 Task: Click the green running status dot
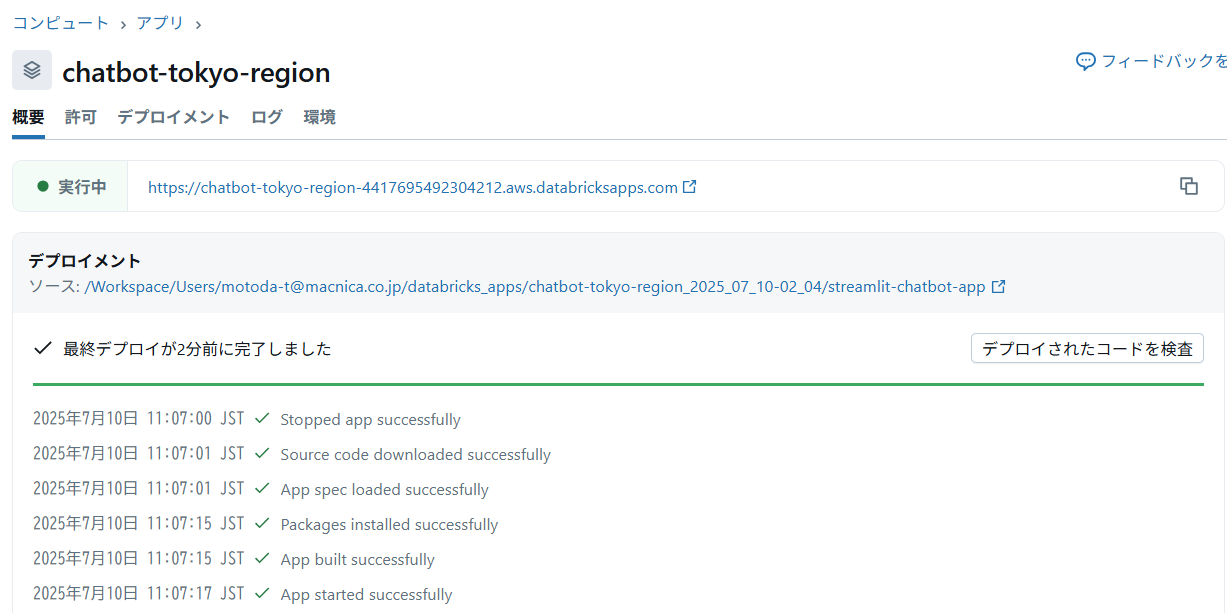42,186
